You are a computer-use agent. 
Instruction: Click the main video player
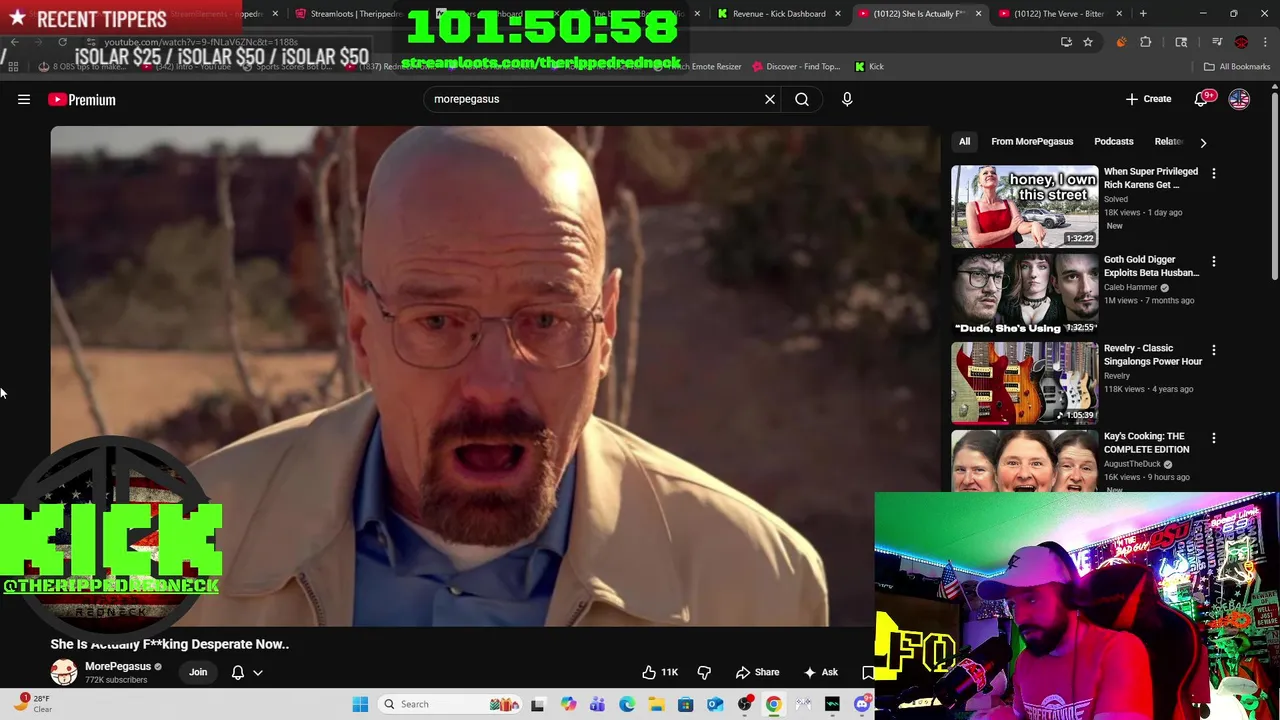tap(495, 376)
